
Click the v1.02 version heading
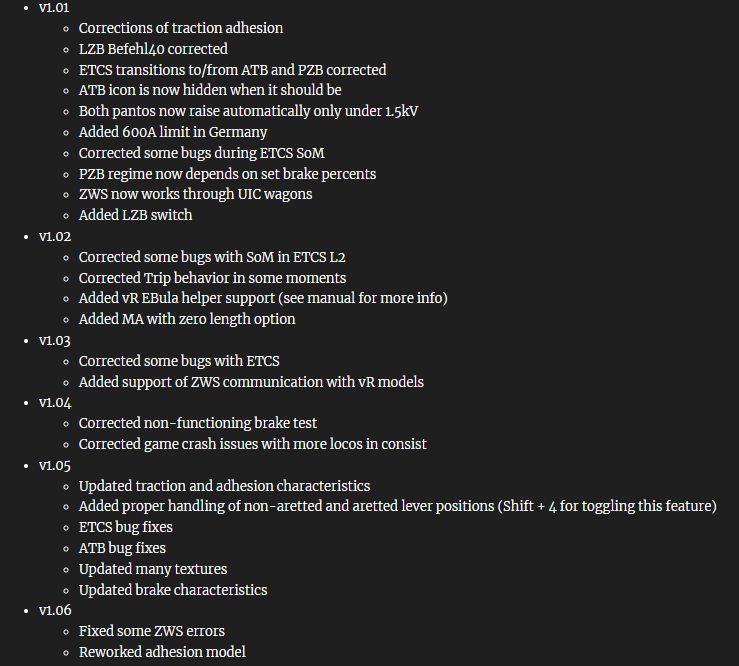pyautogui.click(x=55, y=236)
